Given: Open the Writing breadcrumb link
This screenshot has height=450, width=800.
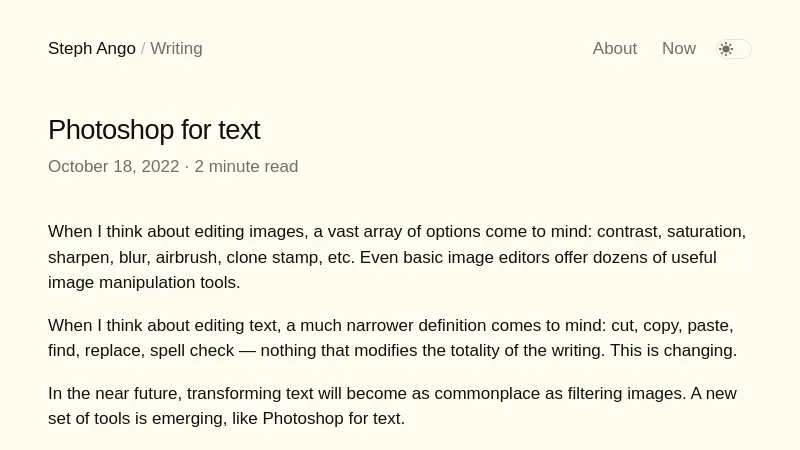Looking at the screenshot, I should (x=176, y=48).
